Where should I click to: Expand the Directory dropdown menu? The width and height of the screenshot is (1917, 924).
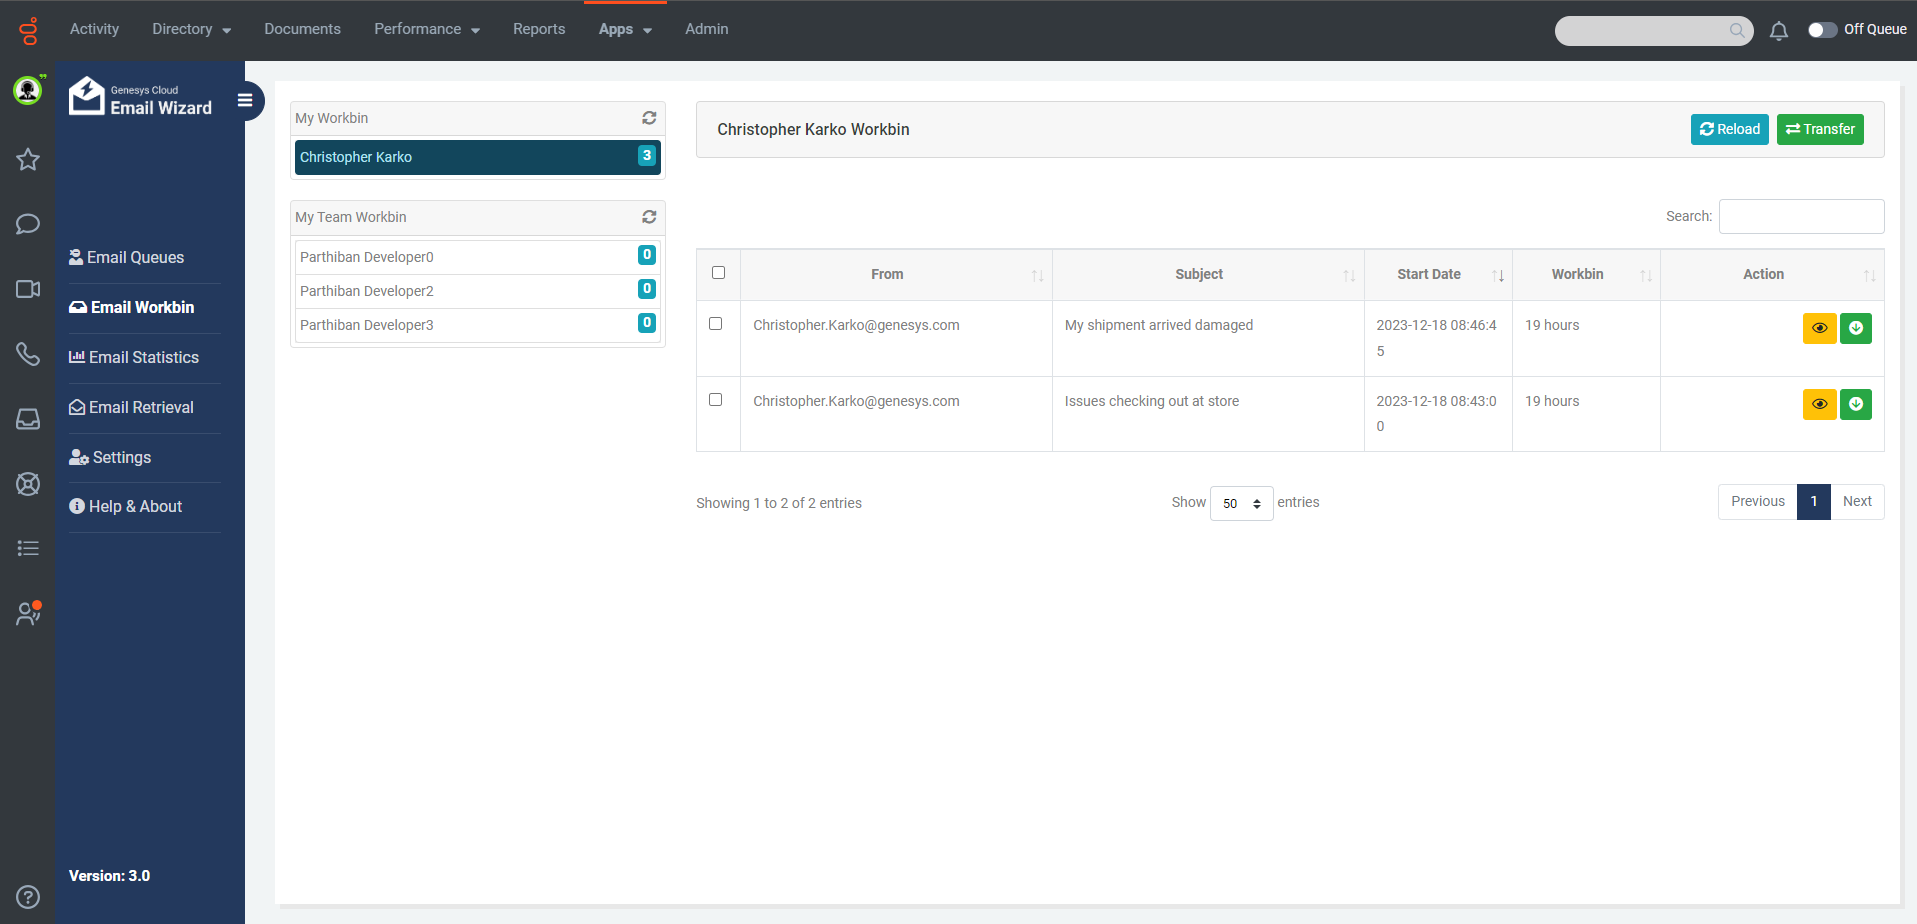[x=191, y=30]
